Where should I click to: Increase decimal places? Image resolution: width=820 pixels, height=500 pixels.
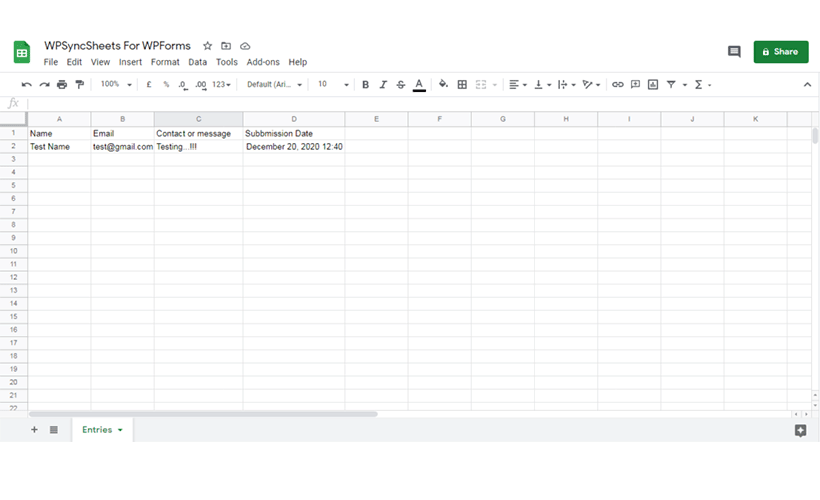tap(201, 85)
